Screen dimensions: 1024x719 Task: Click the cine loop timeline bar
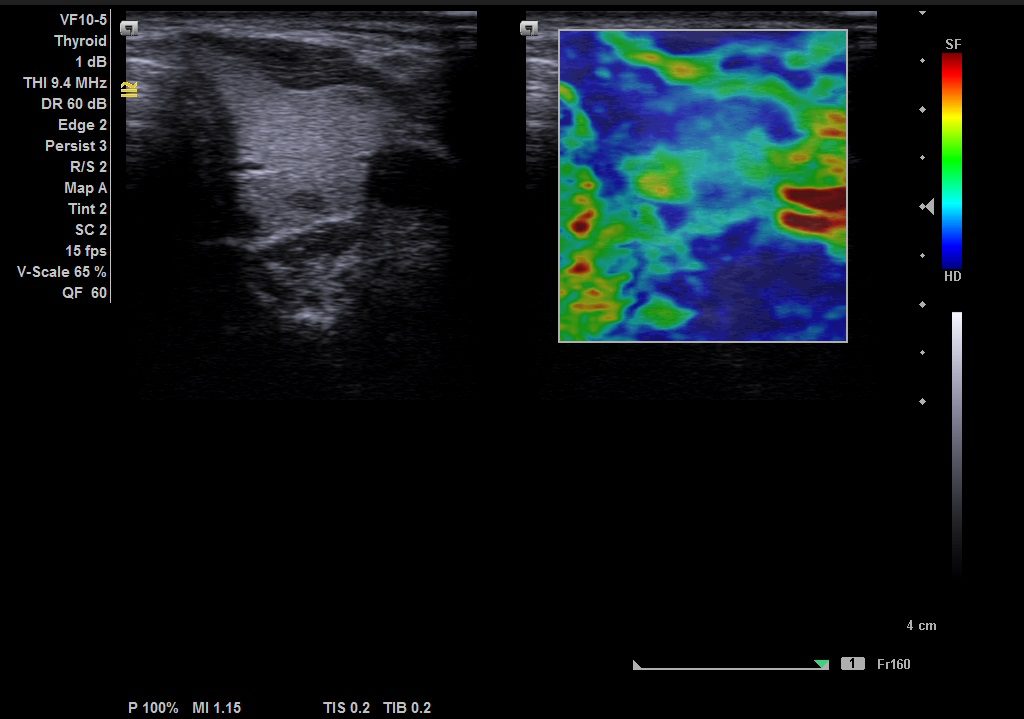pyautogui.click(x=731, y=668)
